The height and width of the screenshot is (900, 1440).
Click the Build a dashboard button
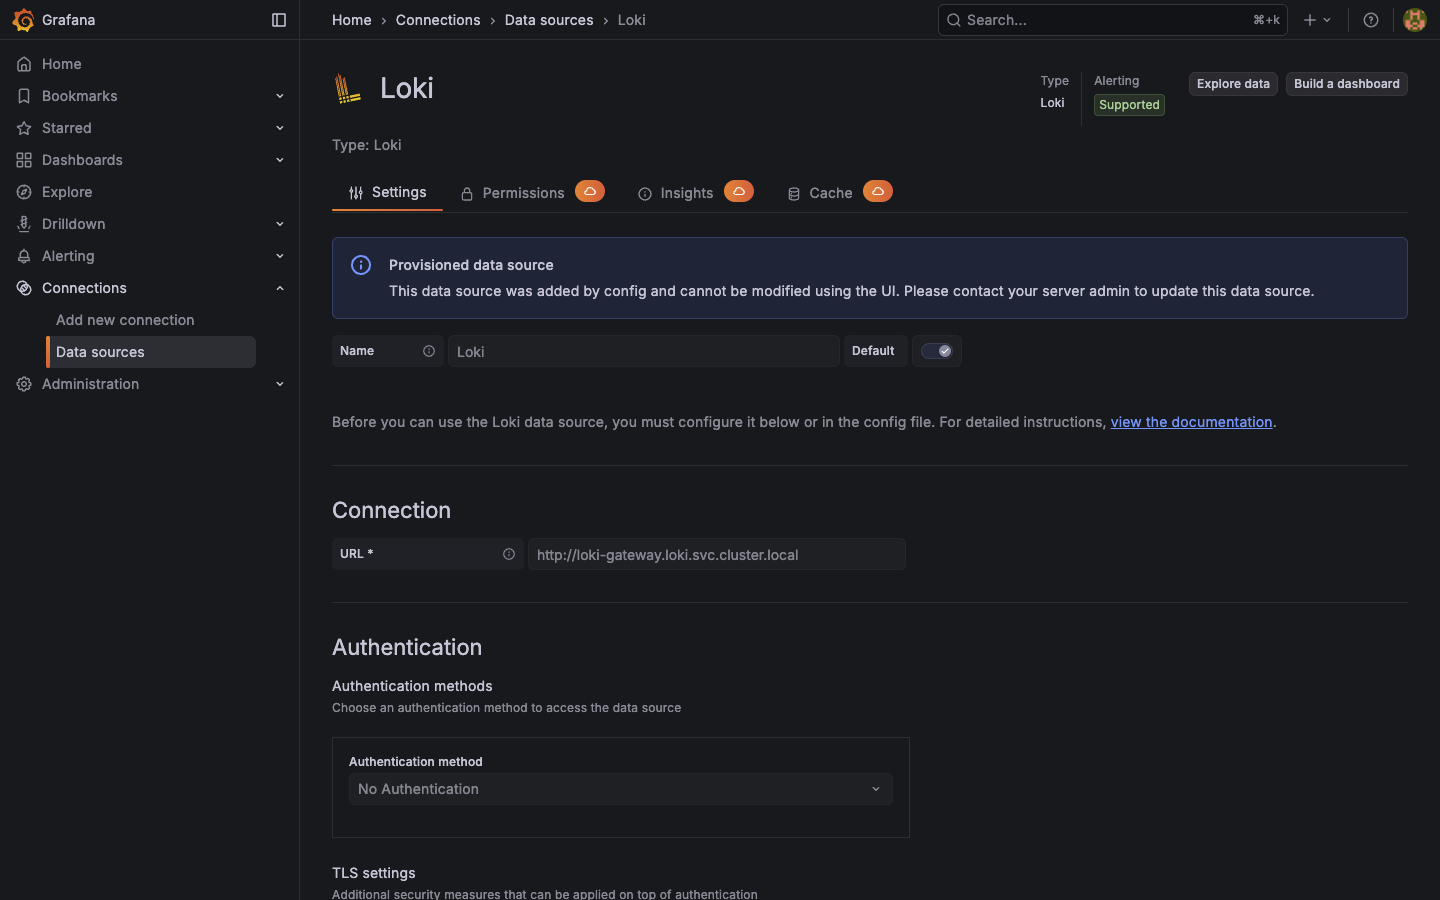click(1347, 84)
